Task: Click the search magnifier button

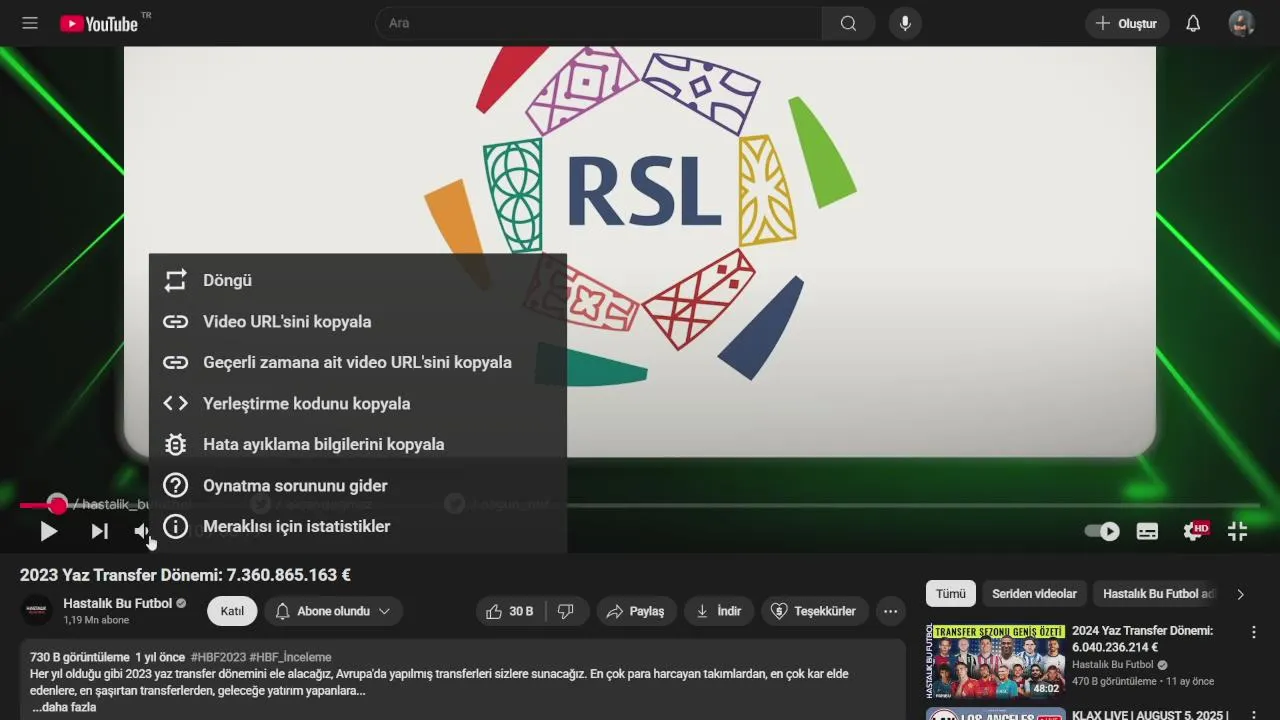Action: click(848, 23)
